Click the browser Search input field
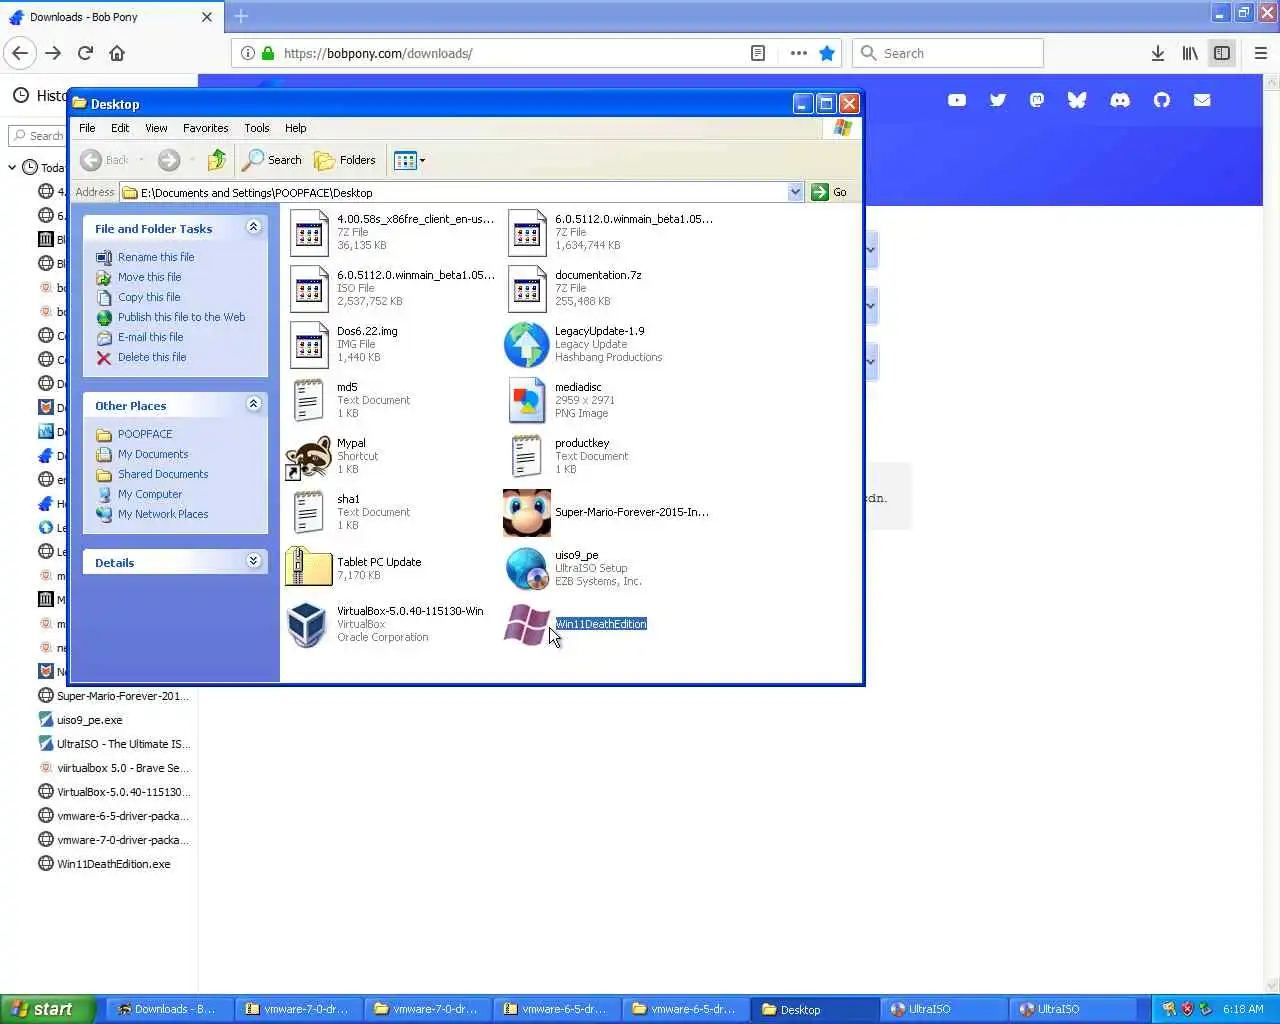Image resolution: width=1280 pixels, height=1024 pixels. click(x=948, y=53)
